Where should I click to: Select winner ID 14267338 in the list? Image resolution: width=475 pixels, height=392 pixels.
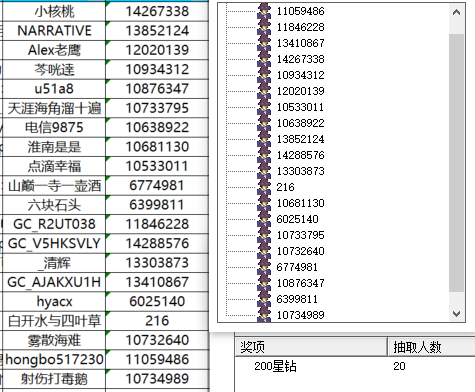click(300, 59)
